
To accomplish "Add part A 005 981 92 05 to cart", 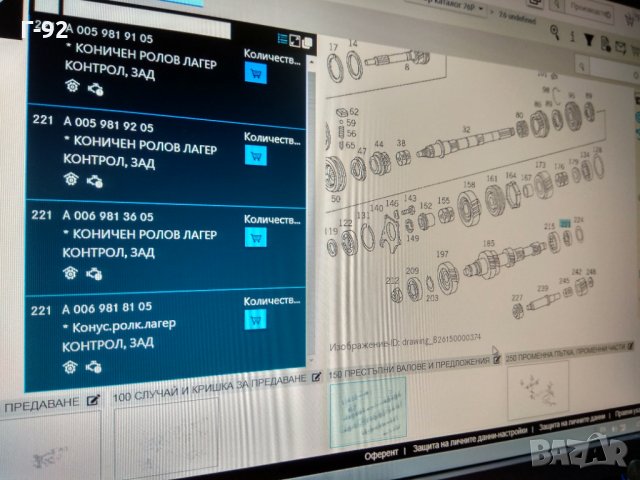I will 255,155.
